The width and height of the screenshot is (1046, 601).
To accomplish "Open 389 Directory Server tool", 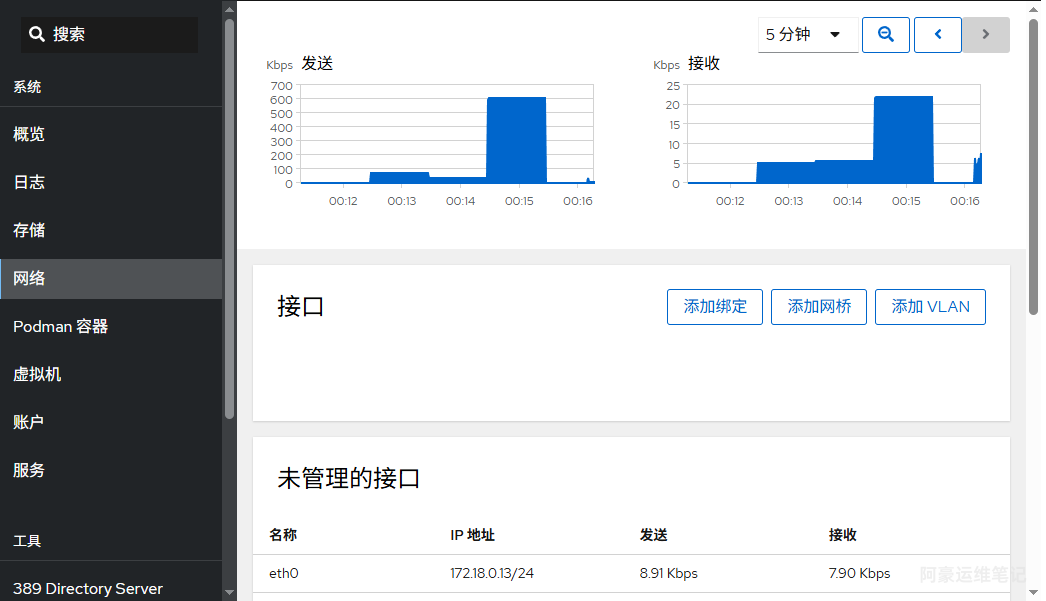I will (x=111, y=588).
